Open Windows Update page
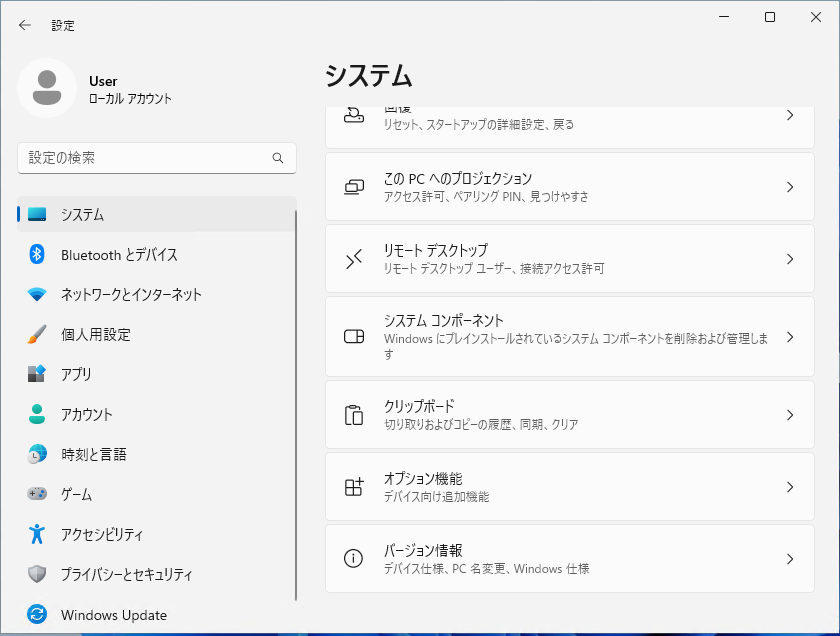 pyautogui.click(x=156, y=614)
